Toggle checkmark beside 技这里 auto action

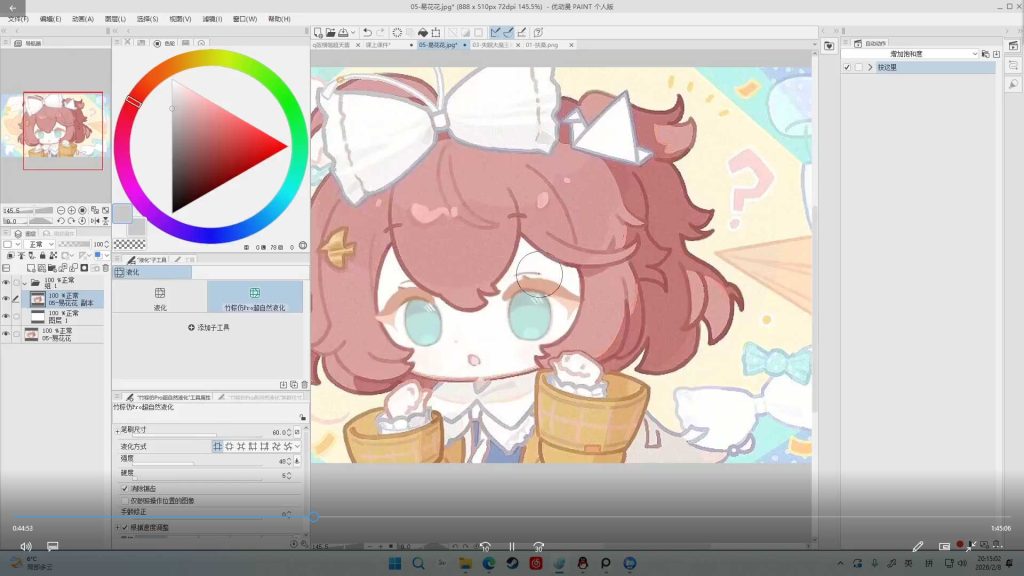click(x=847, y=67)
